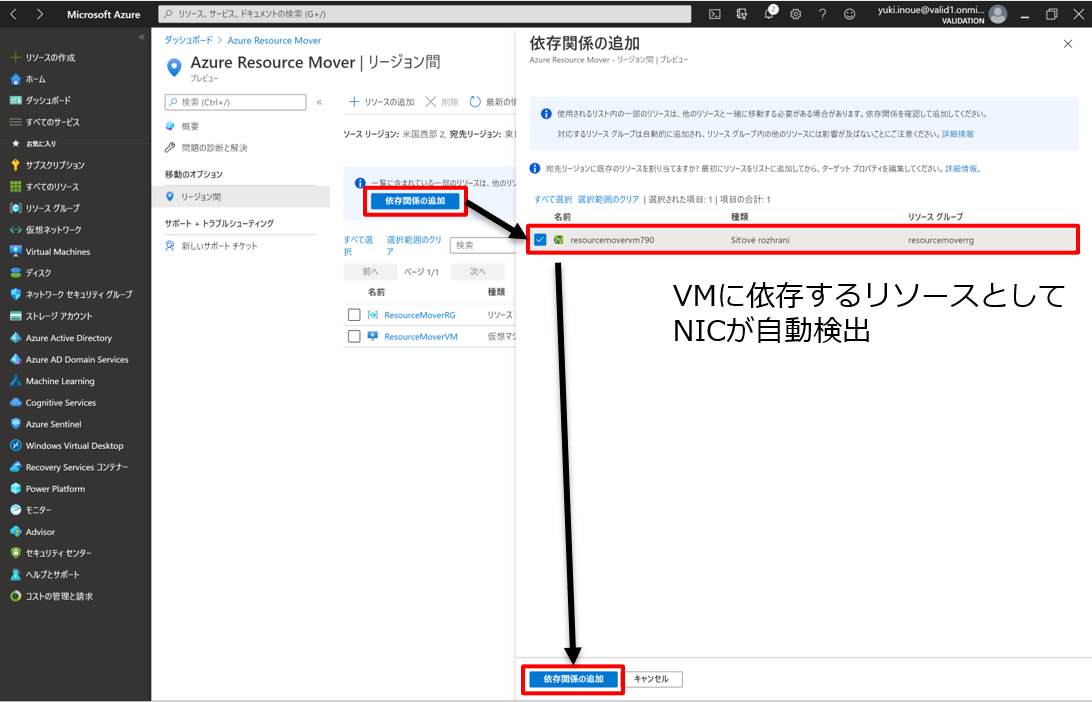Open 新しいサポート チケット menu item

pos(211,246)
